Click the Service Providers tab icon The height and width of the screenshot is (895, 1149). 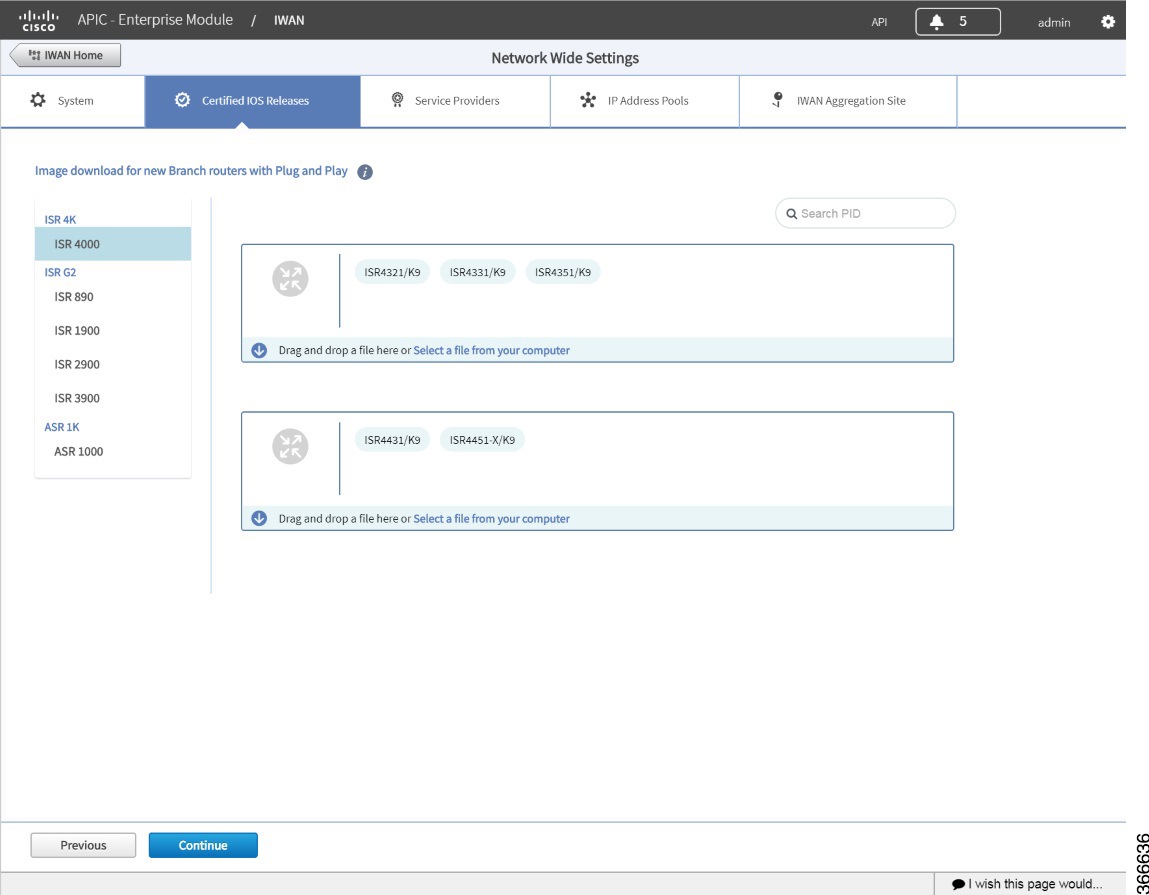[397, 100]
